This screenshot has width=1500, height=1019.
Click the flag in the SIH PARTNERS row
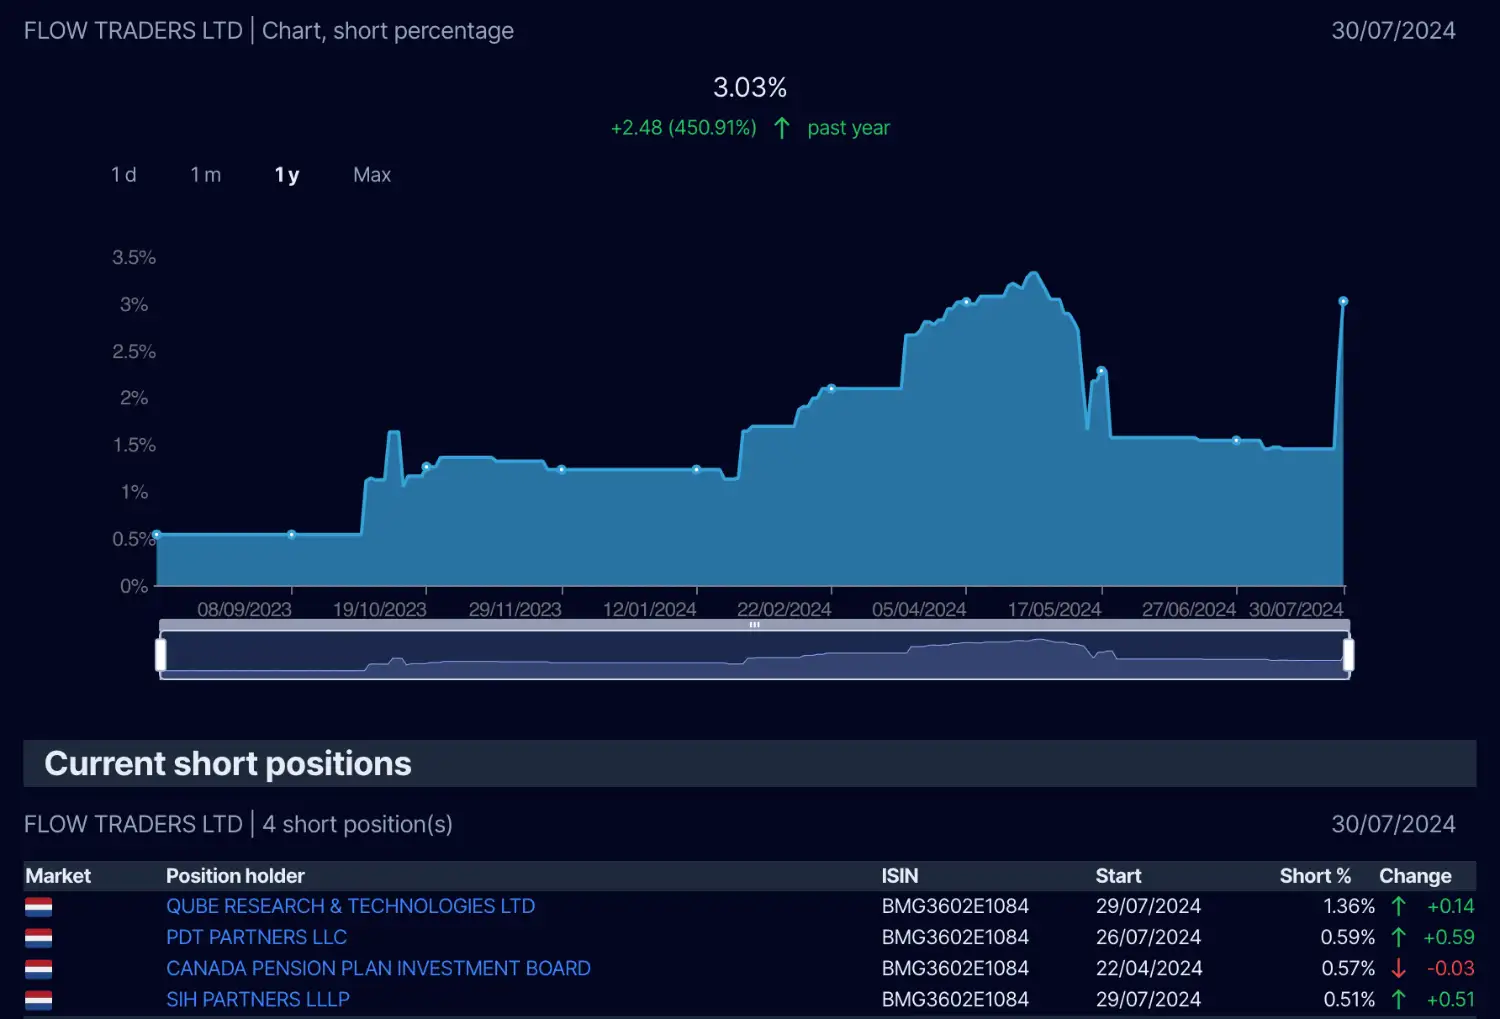(x=38, y=1000)
